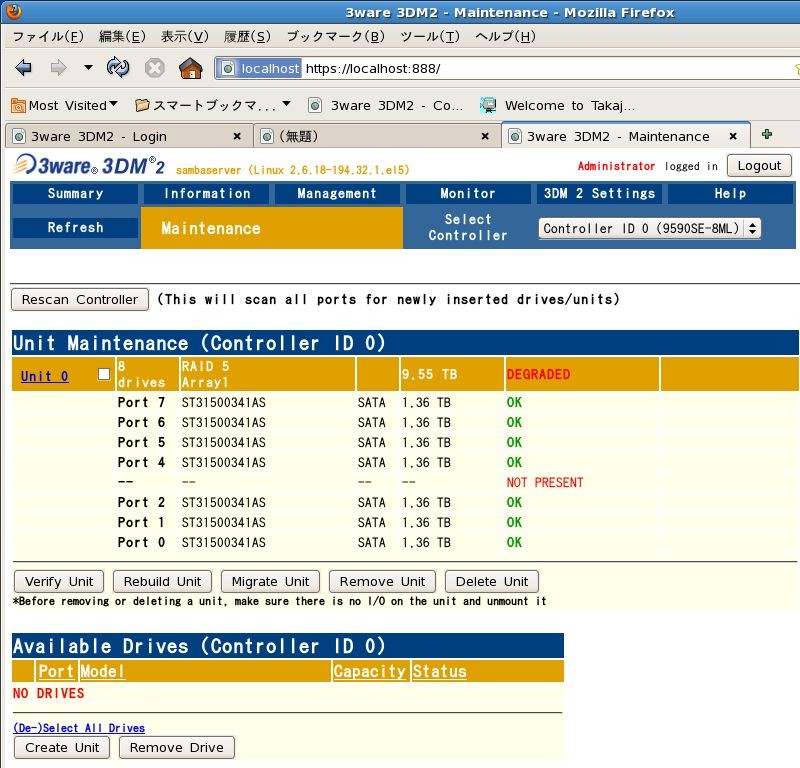This screenshot has height=768, width=800.
Task: Click the NO DRIVES text
Action: pyautogui.click(x=48, y=693)
